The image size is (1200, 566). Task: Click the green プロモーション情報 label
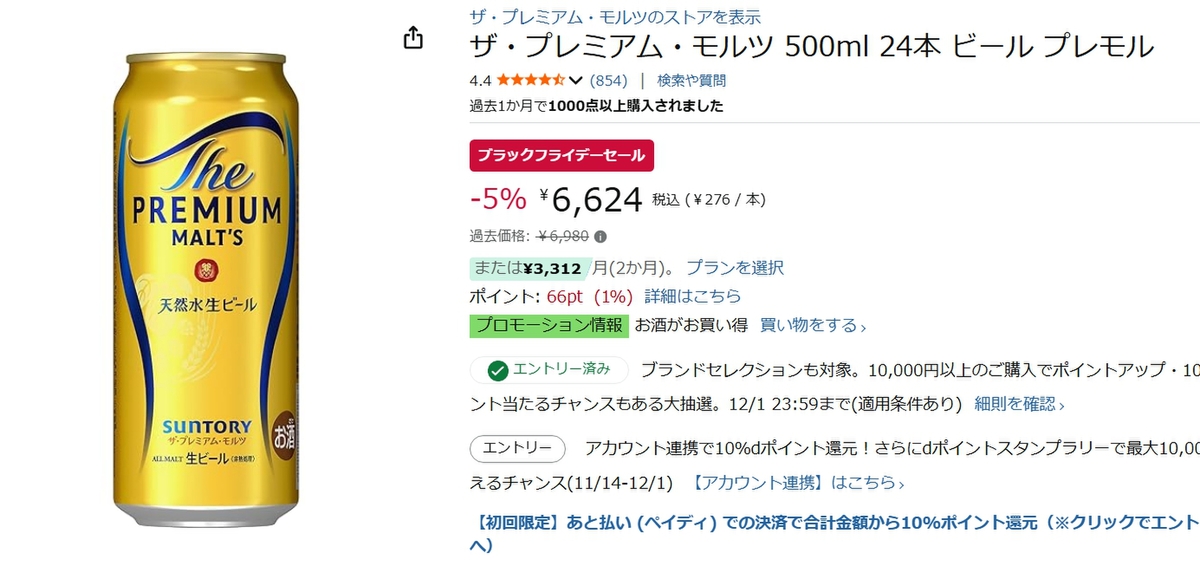(548, 325)
